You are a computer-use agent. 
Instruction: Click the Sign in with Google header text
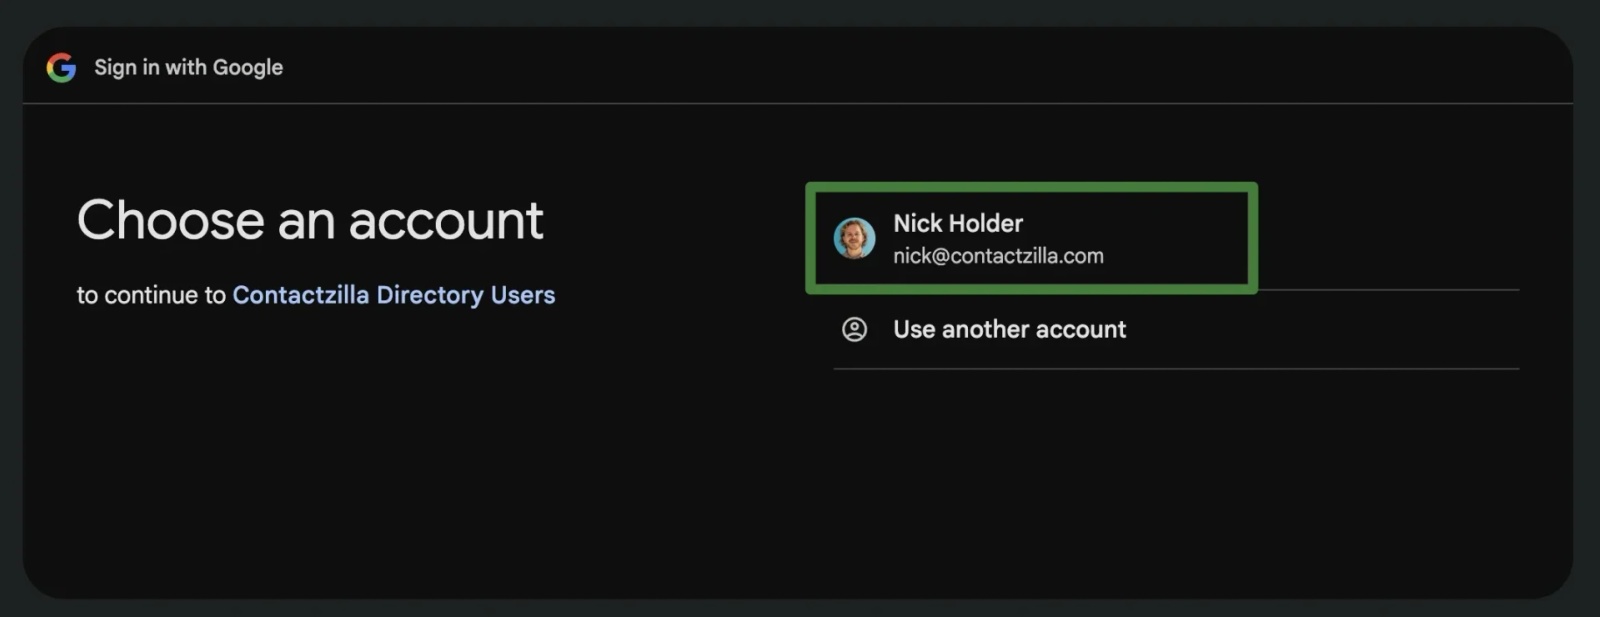(189, 67)
